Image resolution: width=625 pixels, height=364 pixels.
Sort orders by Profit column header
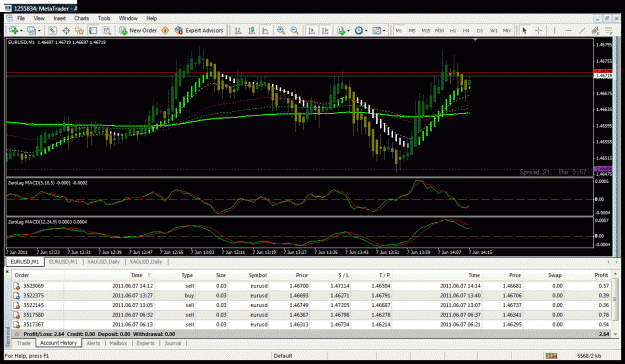point(601,275)
